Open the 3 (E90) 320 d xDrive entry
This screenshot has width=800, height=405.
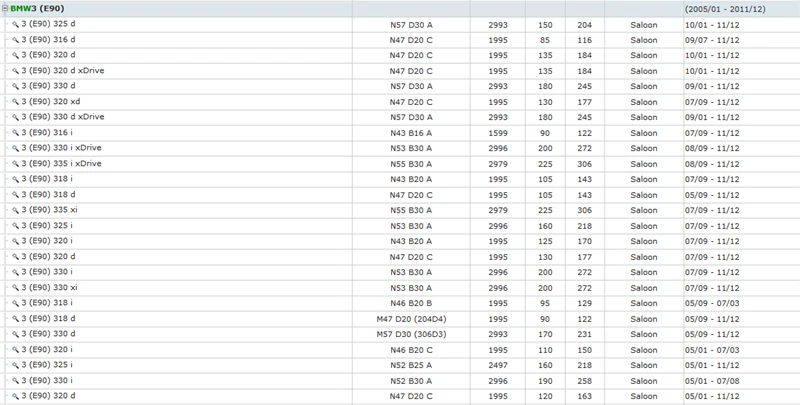(63, 70)
